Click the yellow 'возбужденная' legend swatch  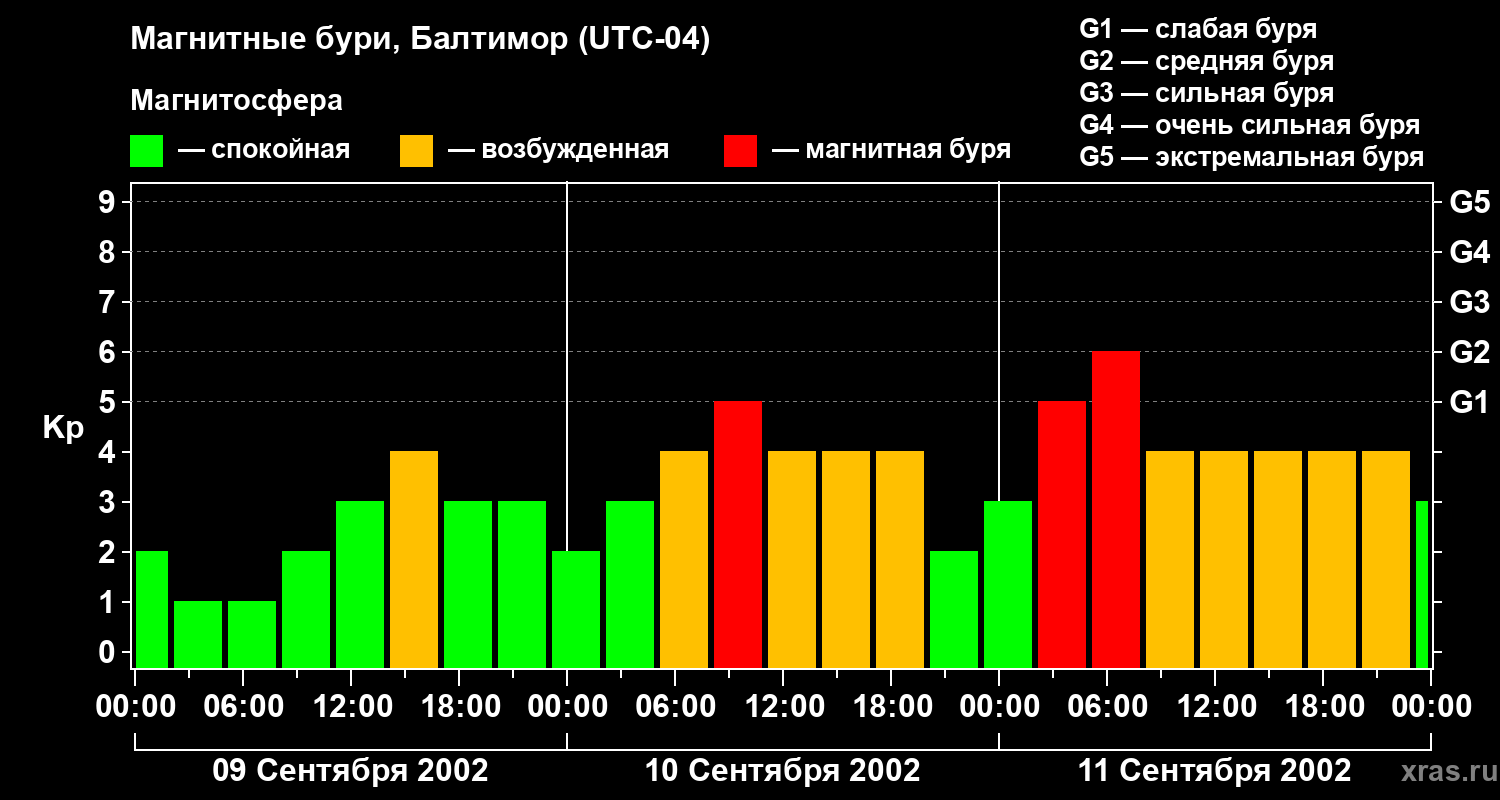(x=416, y=151)
